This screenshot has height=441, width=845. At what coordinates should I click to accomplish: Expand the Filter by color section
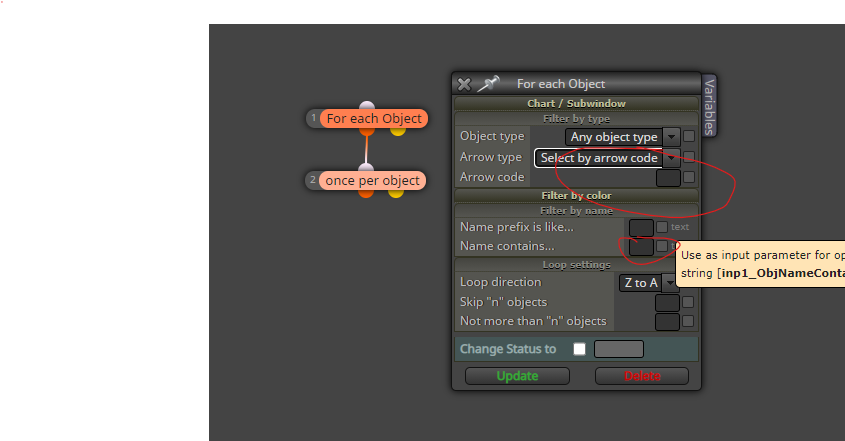576,195
